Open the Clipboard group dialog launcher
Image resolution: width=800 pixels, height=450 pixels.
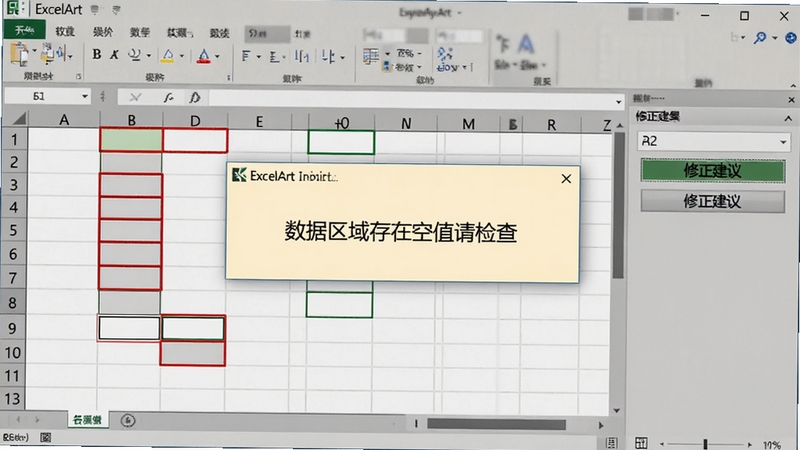point(79,77)
